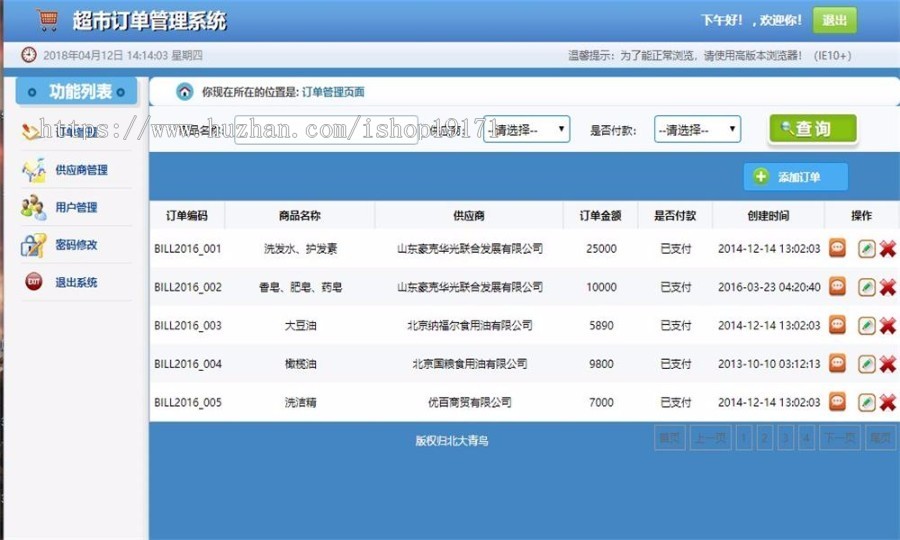Select 退出系统 menu item
This screenshot has width=900, height=540.
pyautogui.click(x=76, y=282)
